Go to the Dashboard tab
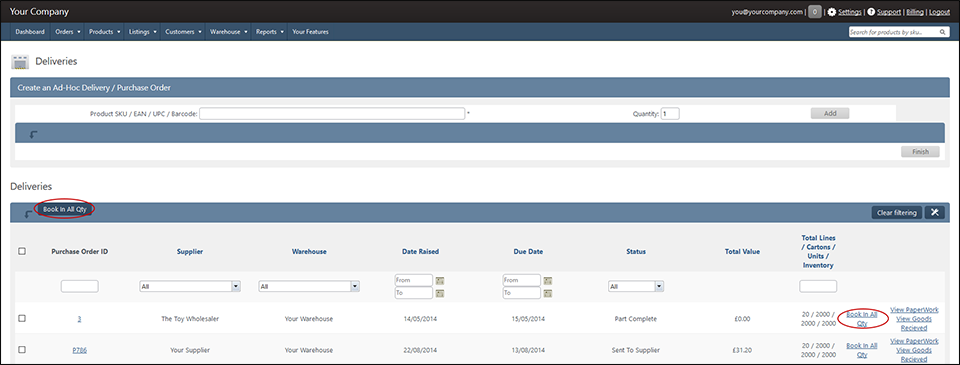Image resolution: width=960 pixels, height=365 pixels. pyautogui.click(x=30, y=31)
